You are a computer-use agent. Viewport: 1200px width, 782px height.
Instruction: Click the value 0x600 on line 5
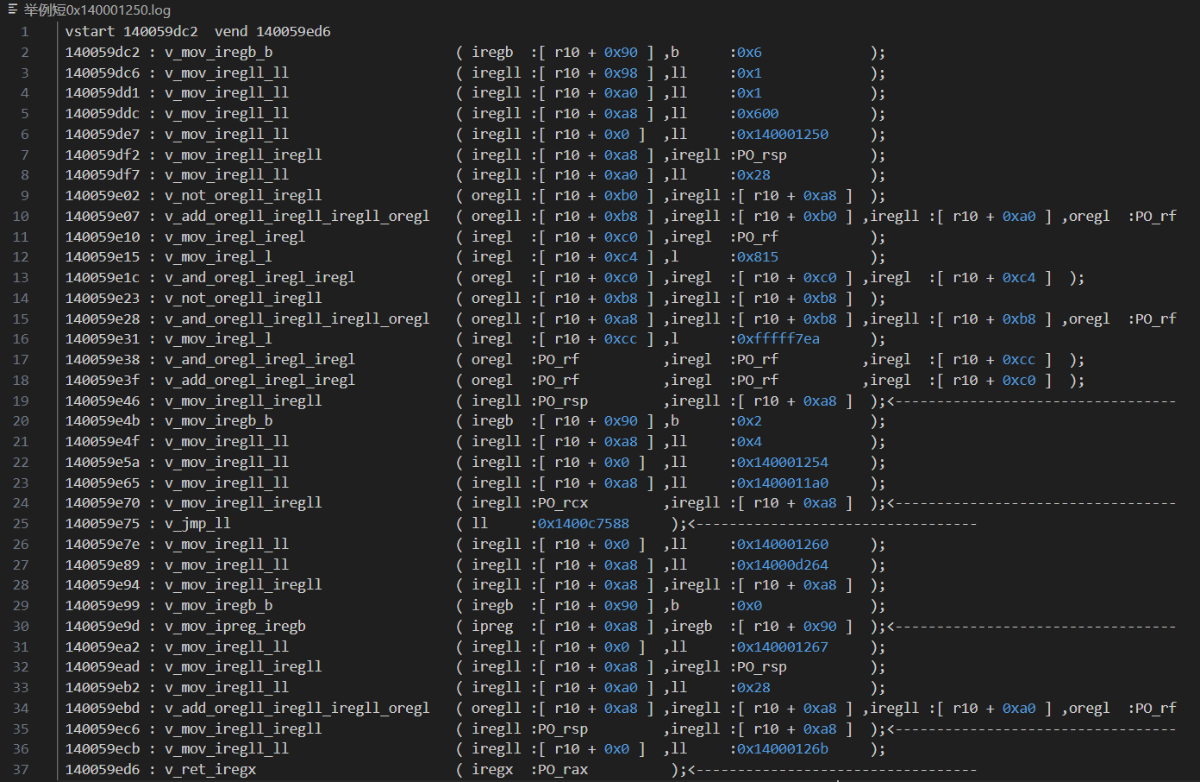pyautogui.click(x=757, y=114)
